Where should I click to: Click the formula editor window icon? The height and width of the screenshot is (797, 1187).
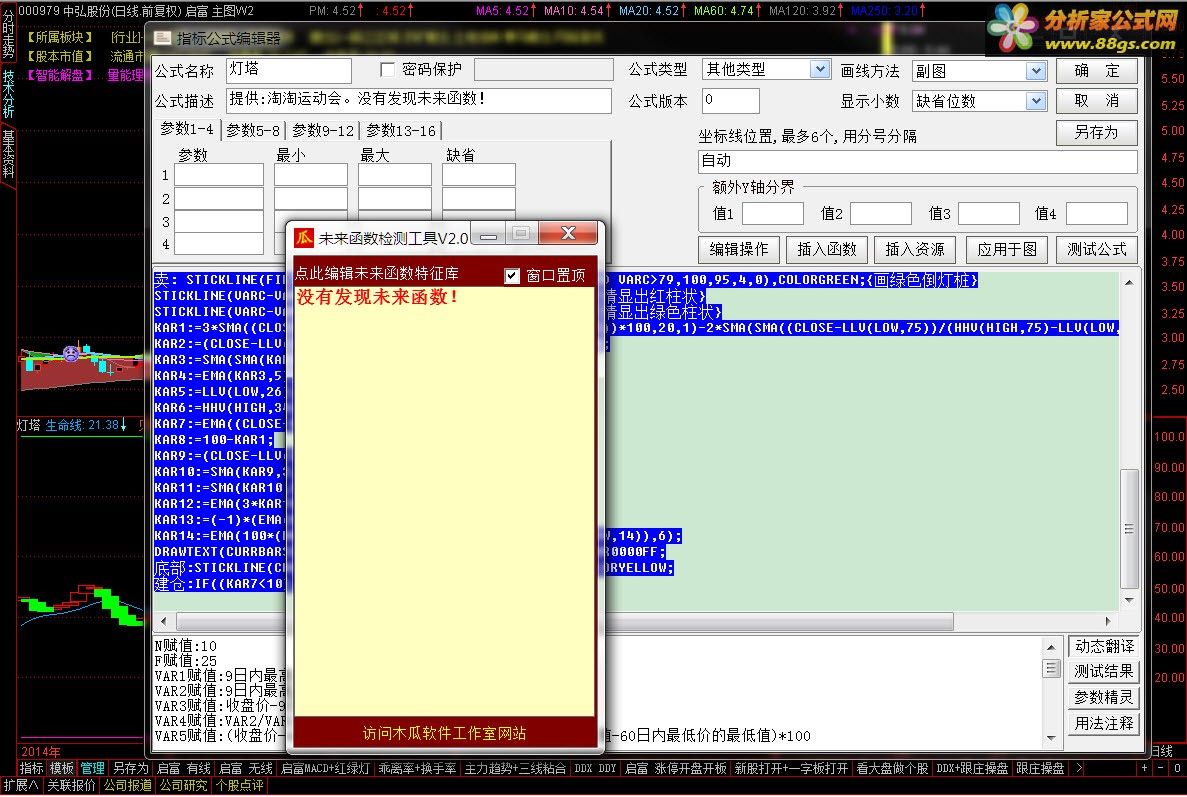click(x=162, y=38)
